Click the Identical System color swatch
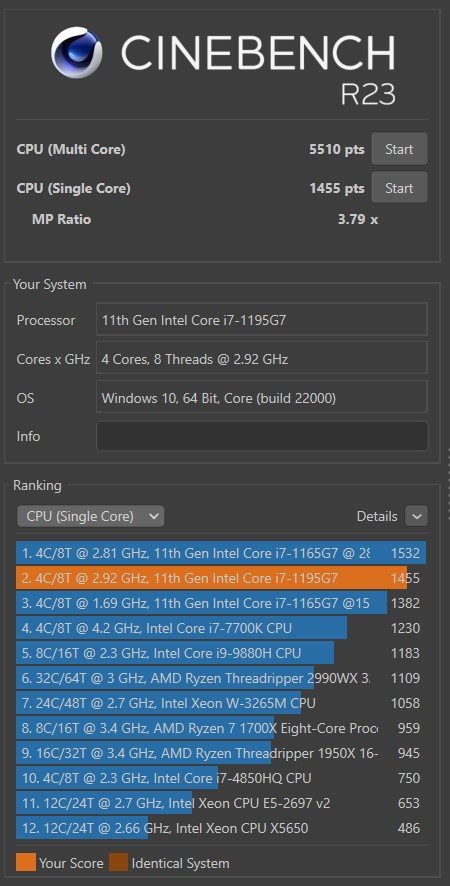The height and width of the screenshot is (886, 450). pos(118,863)
